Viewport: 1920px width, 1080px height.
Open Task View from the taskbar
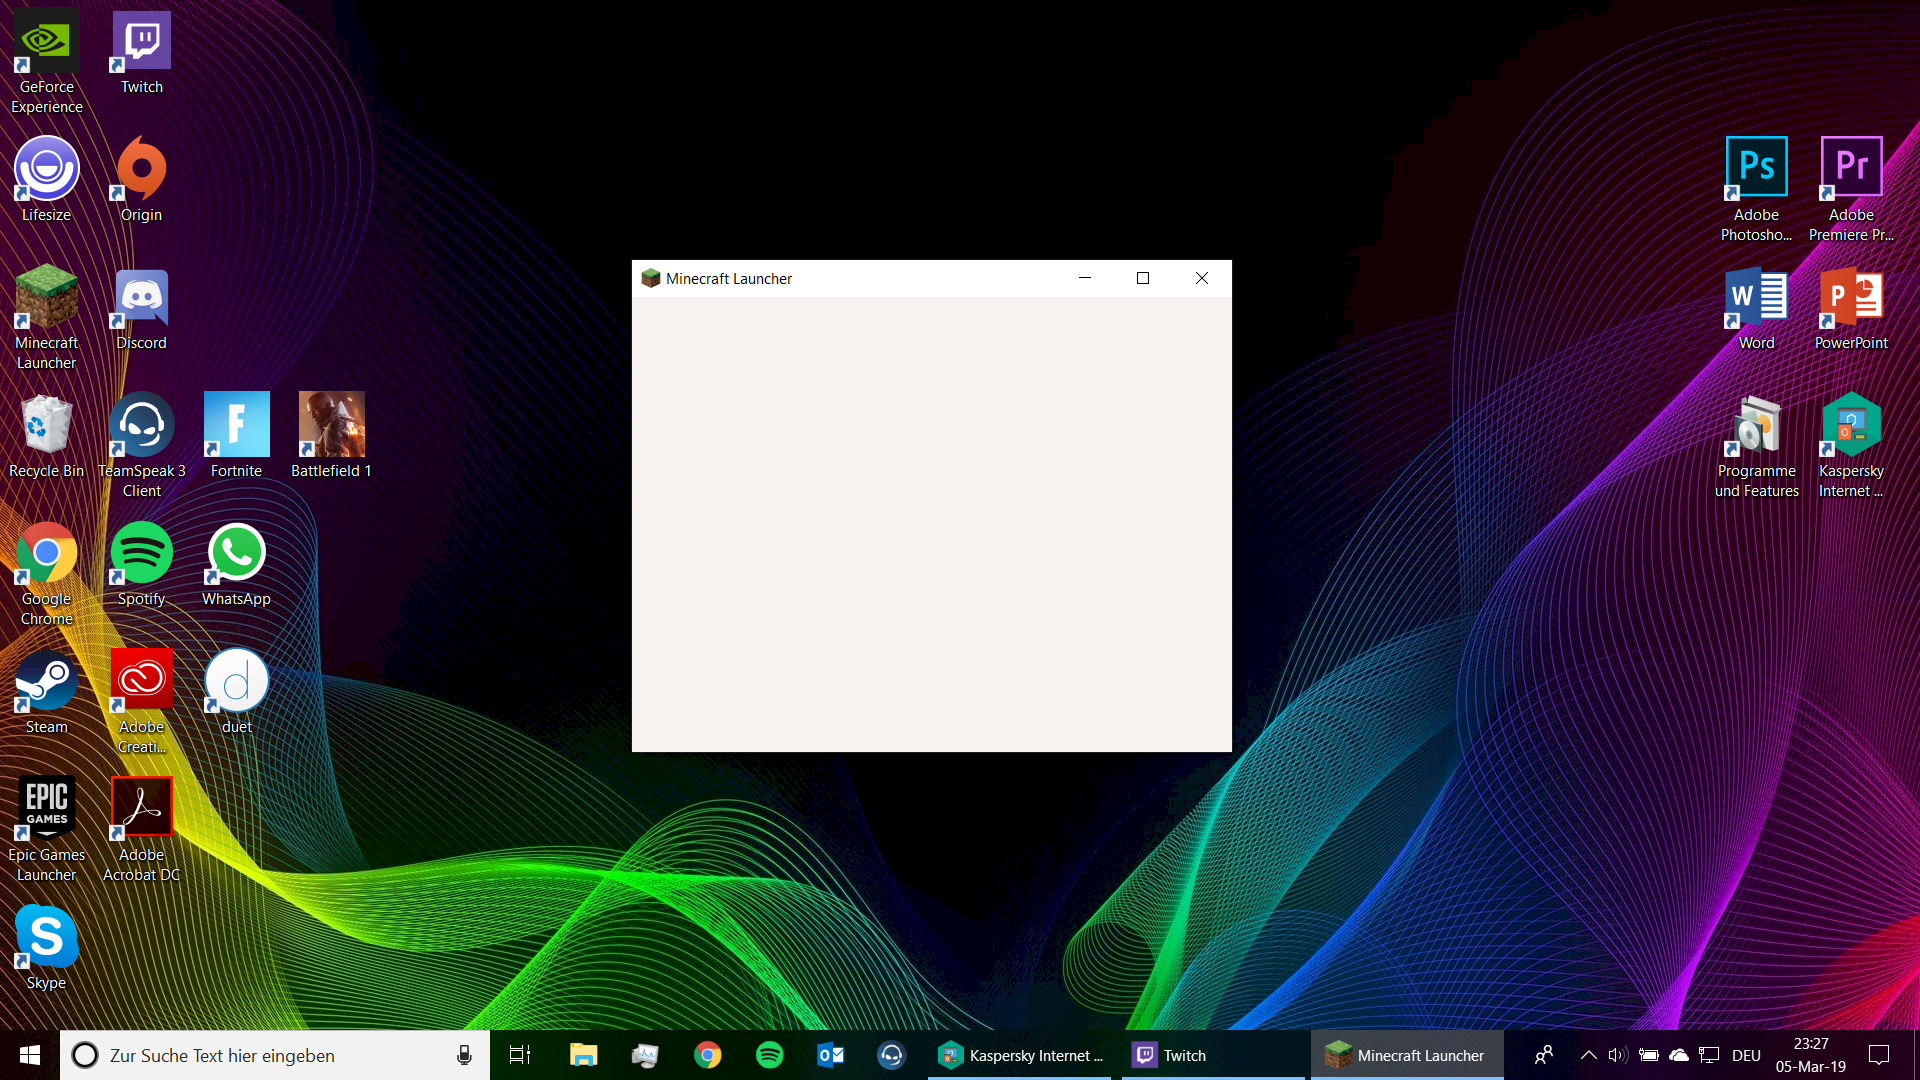click(520, 1055)
